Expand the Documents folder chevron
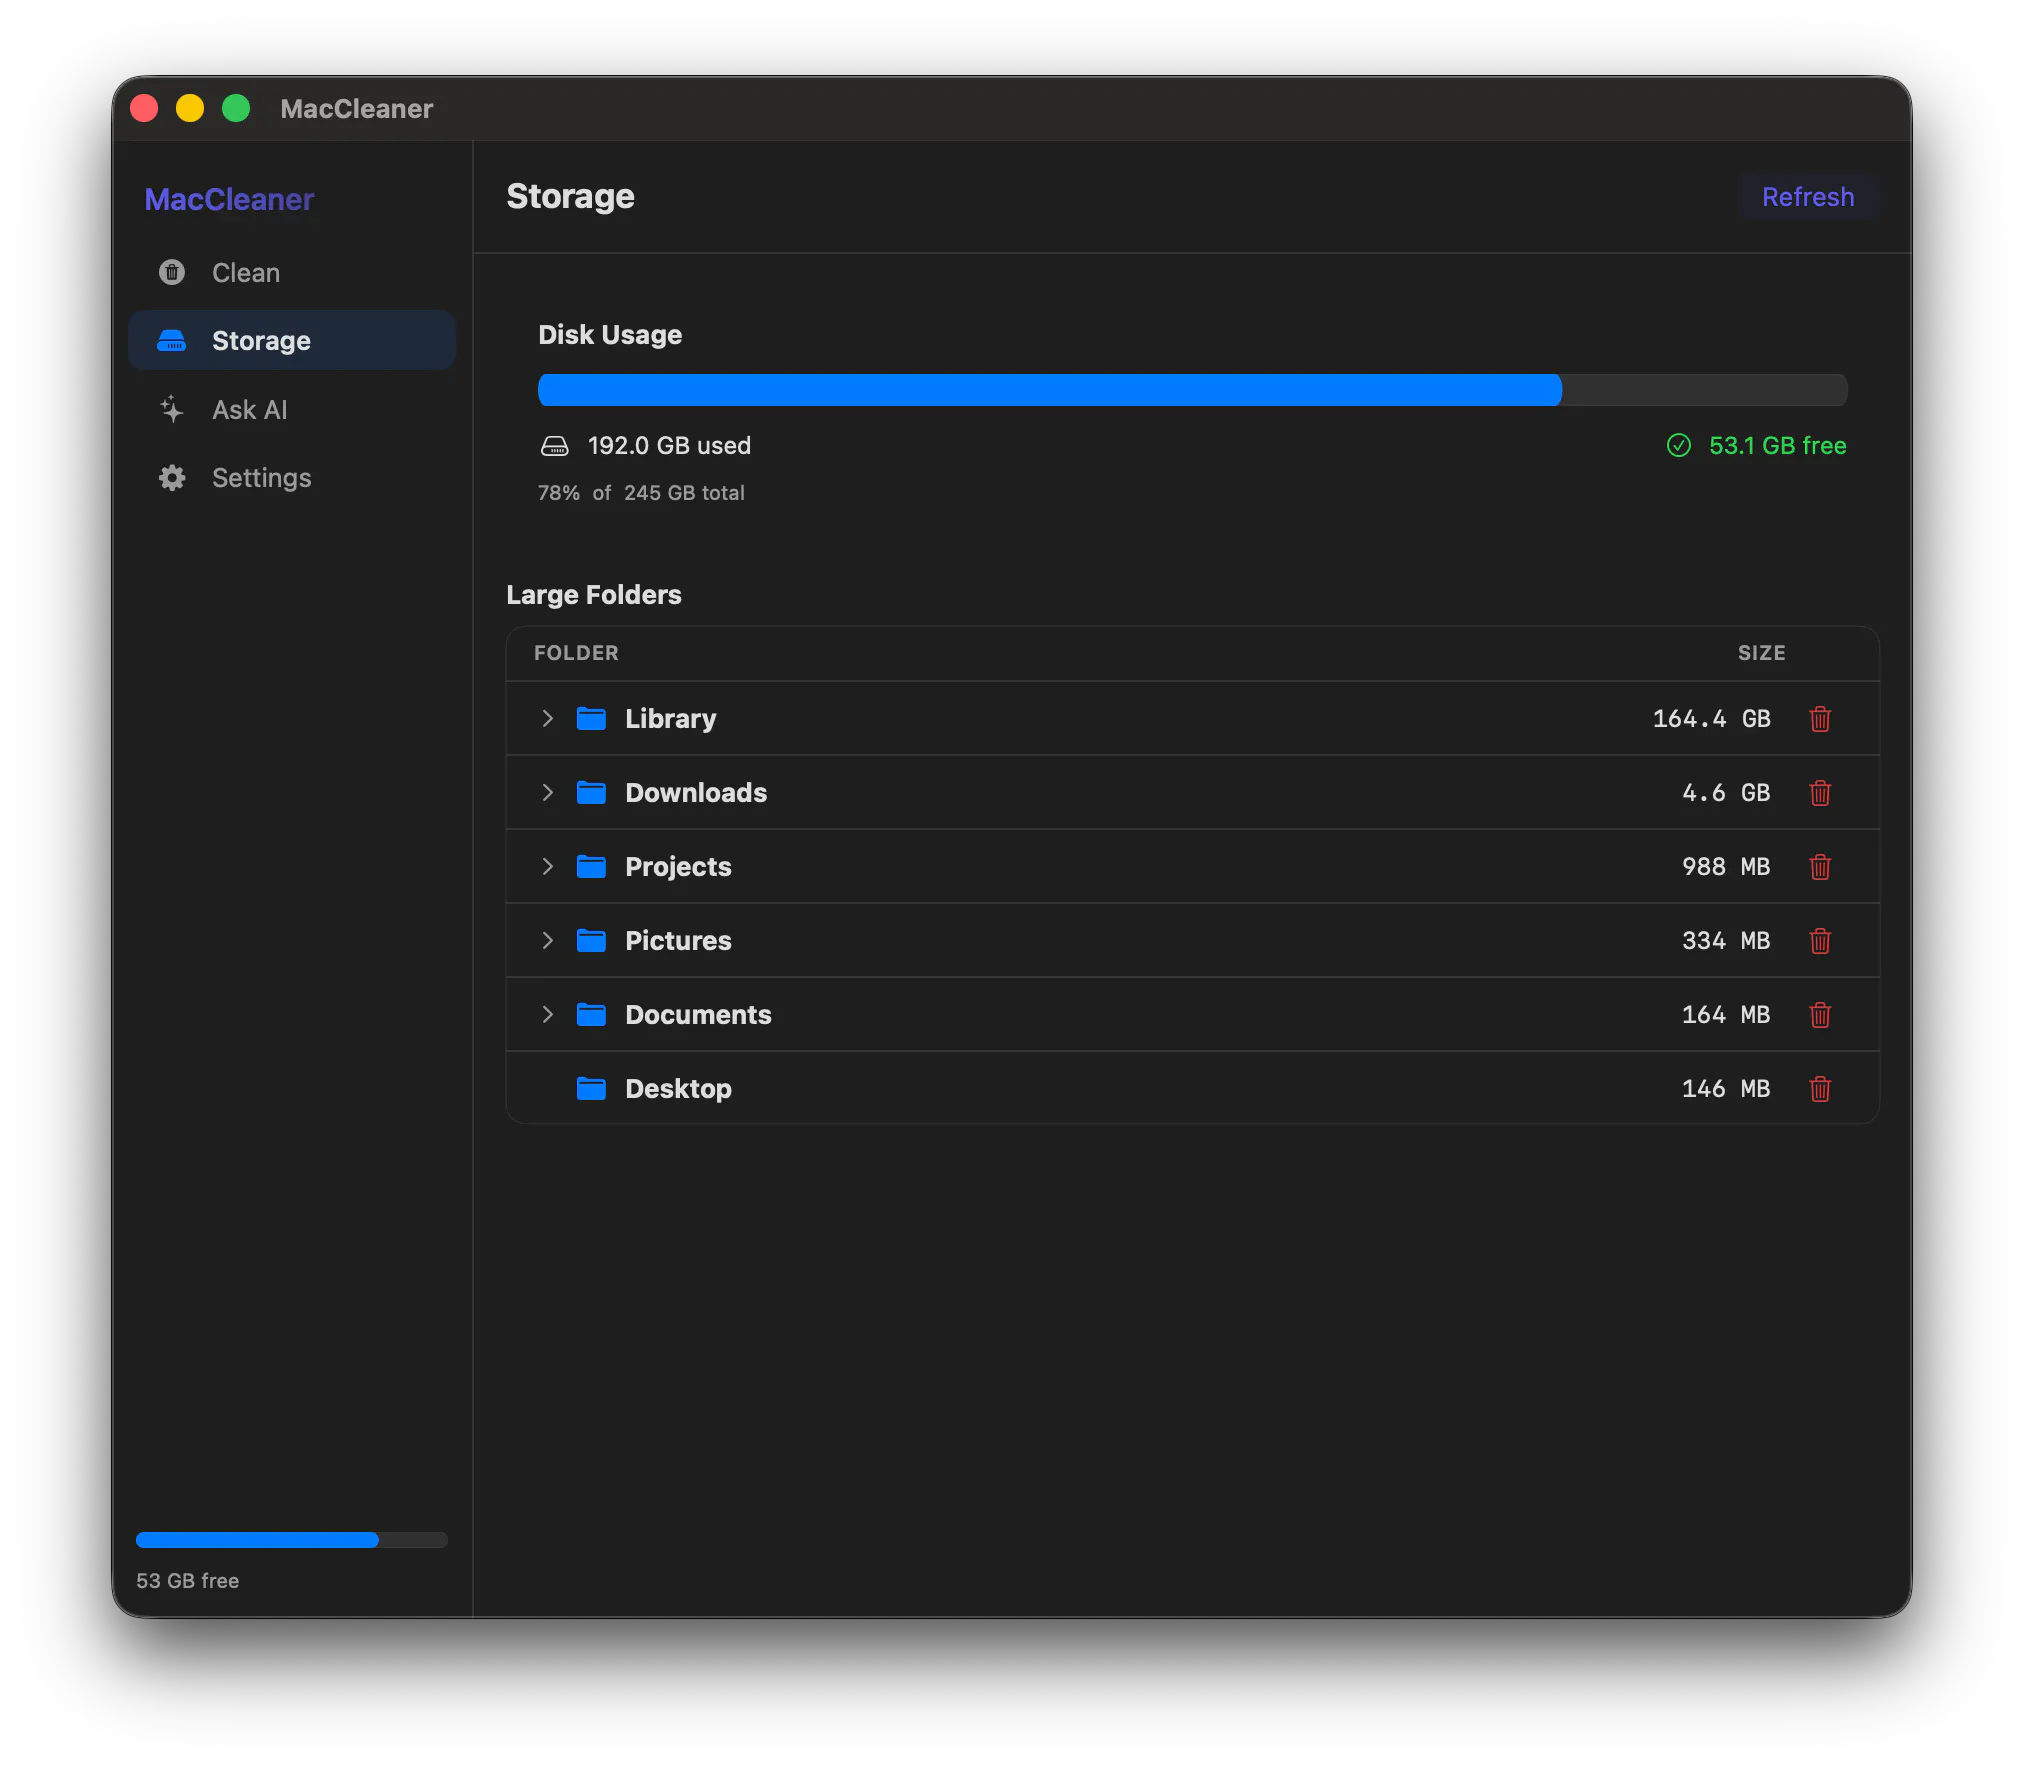2024x1766 pixels. (547, 1015)
